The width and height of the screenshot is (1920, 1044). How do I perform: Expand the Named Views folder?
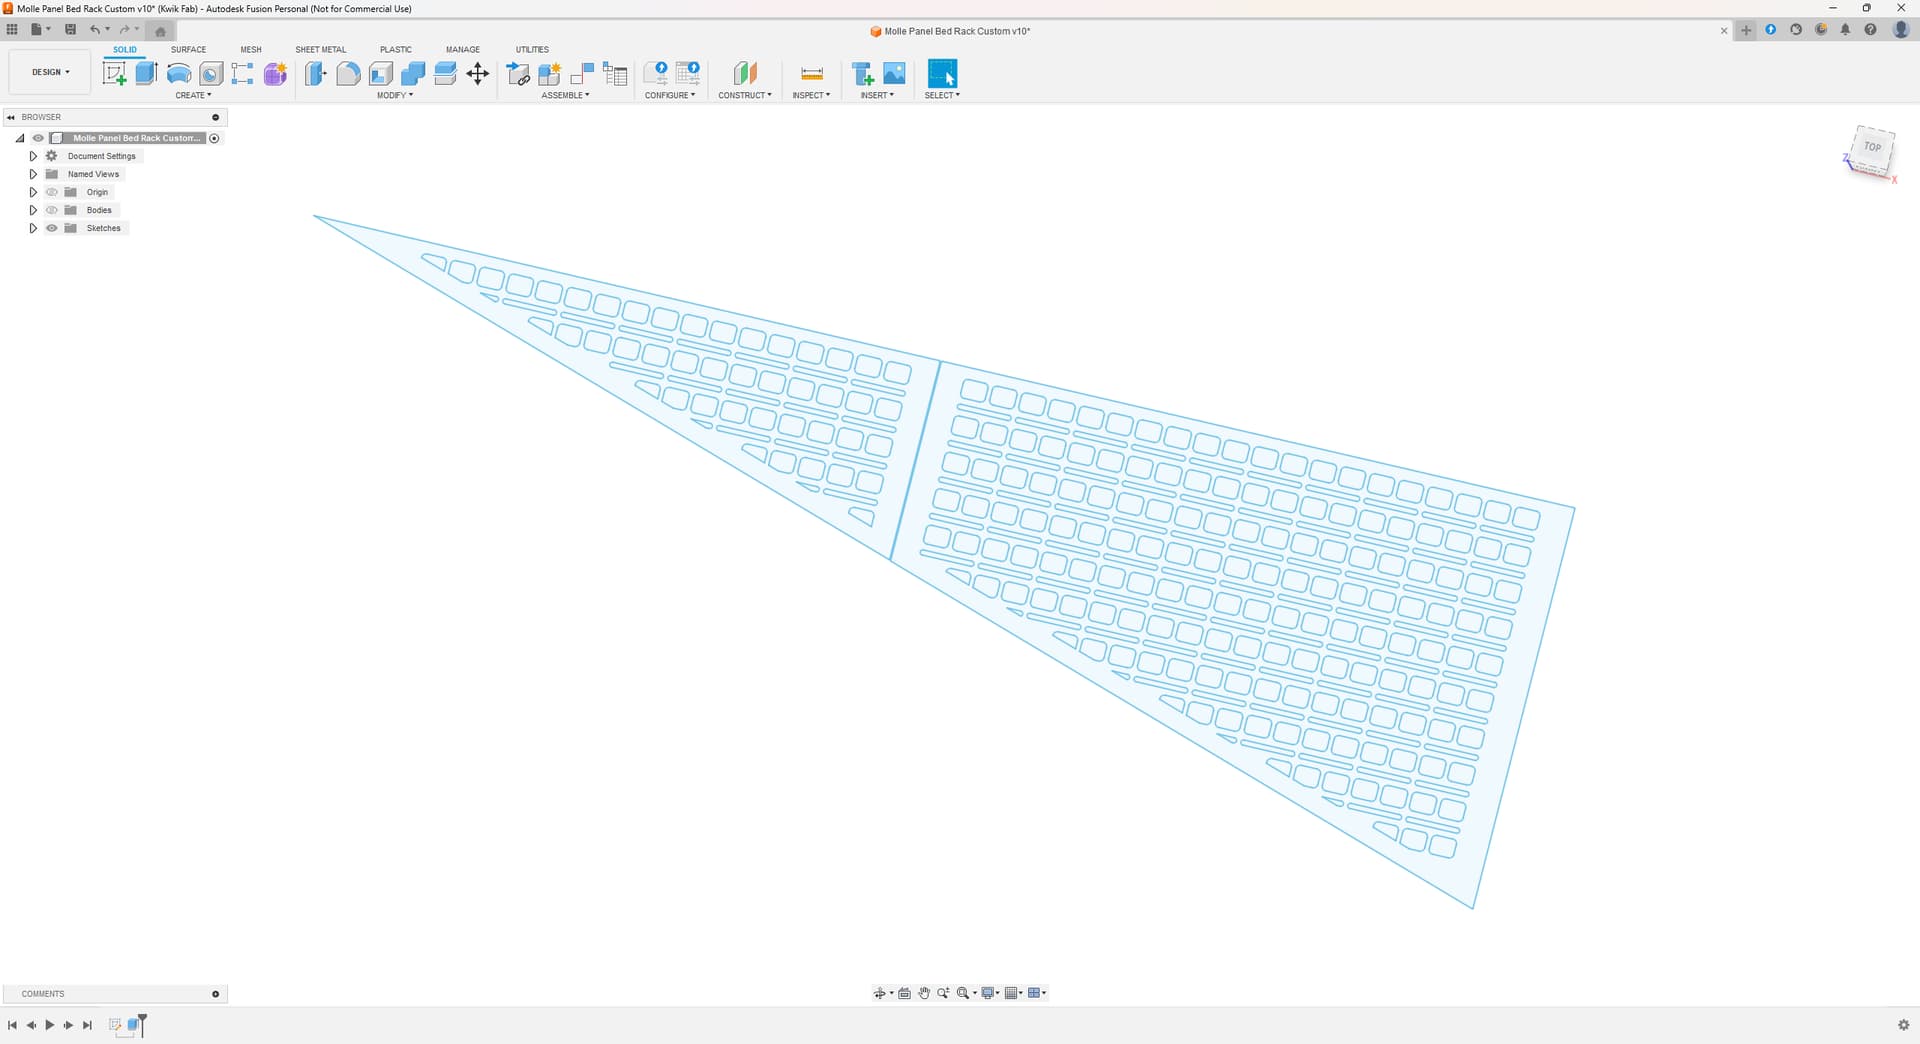tap(33, 174)
